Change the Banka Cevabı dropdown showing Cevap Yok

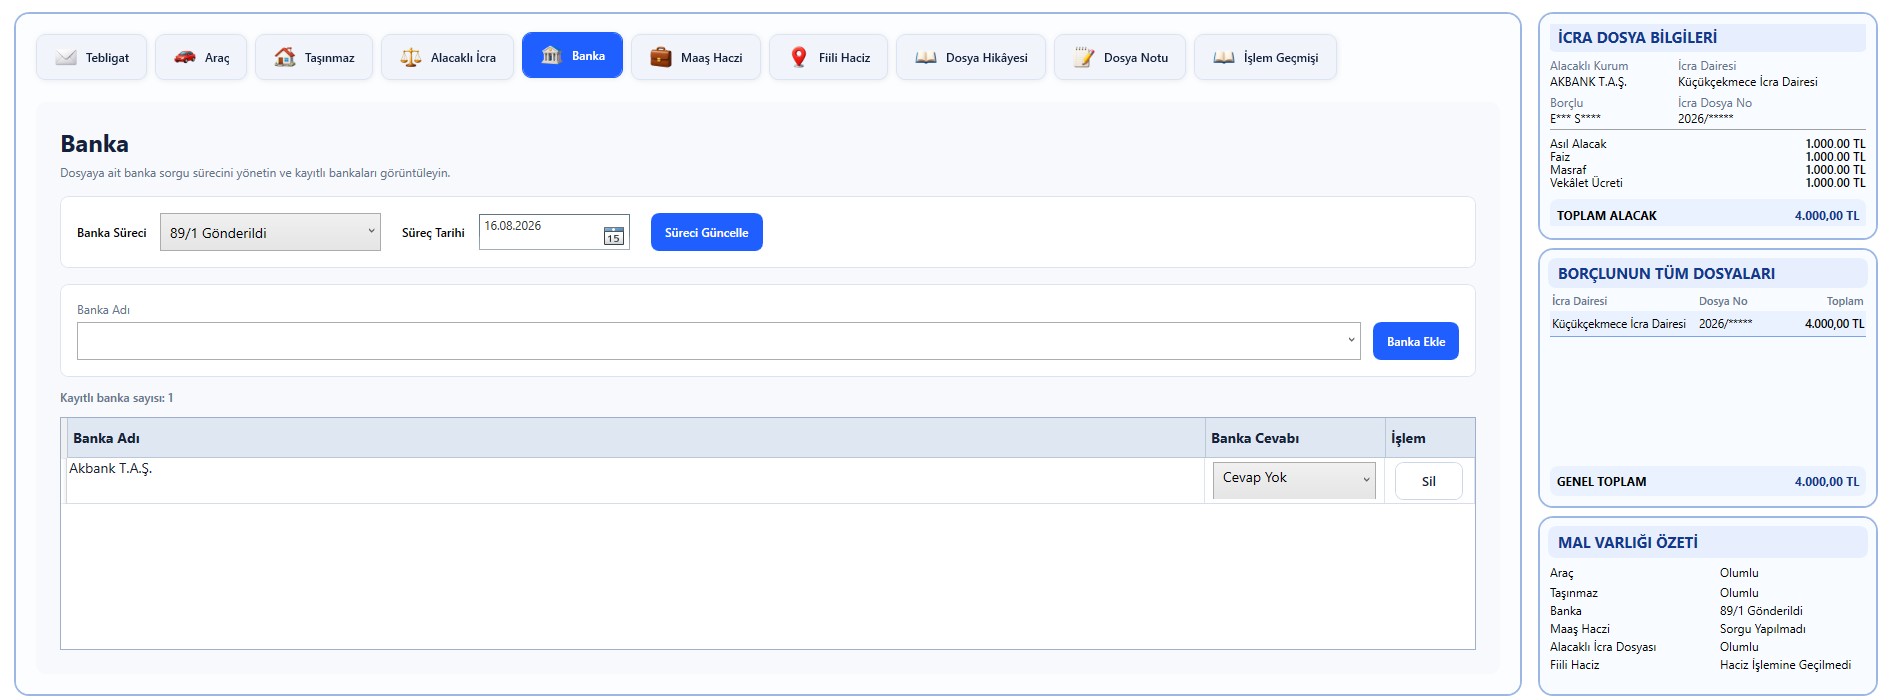point(1294,480)
